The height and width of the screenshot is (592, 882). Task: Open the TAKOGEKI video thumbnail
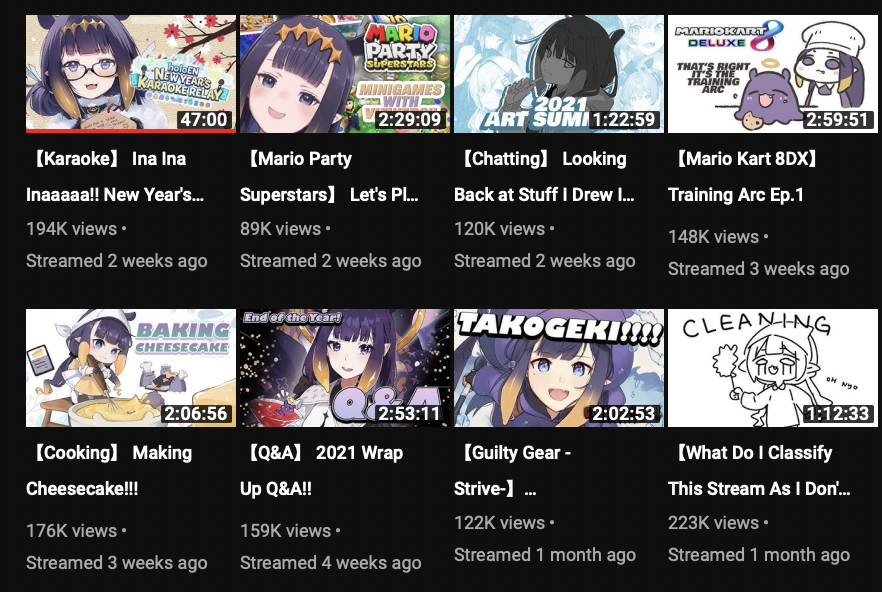(559, 367)
